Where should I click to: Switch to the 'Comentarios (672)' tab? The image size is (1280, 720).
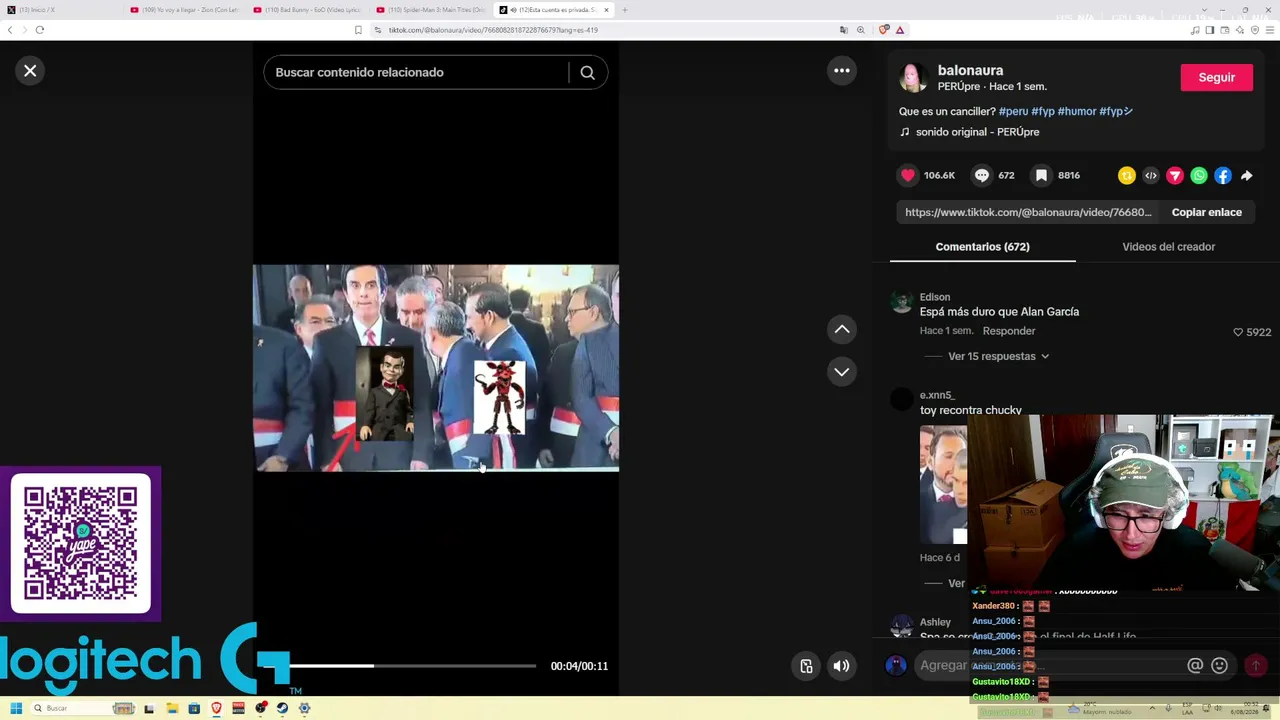(982, 246)
